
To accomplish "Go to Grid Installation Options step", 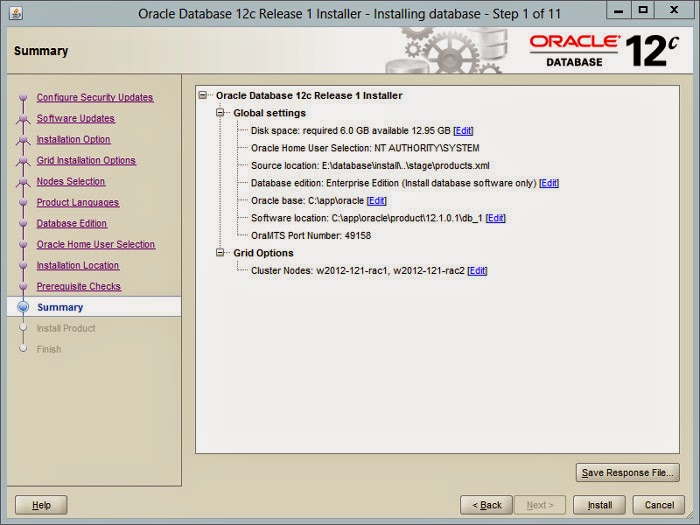I will click(86, 160).
